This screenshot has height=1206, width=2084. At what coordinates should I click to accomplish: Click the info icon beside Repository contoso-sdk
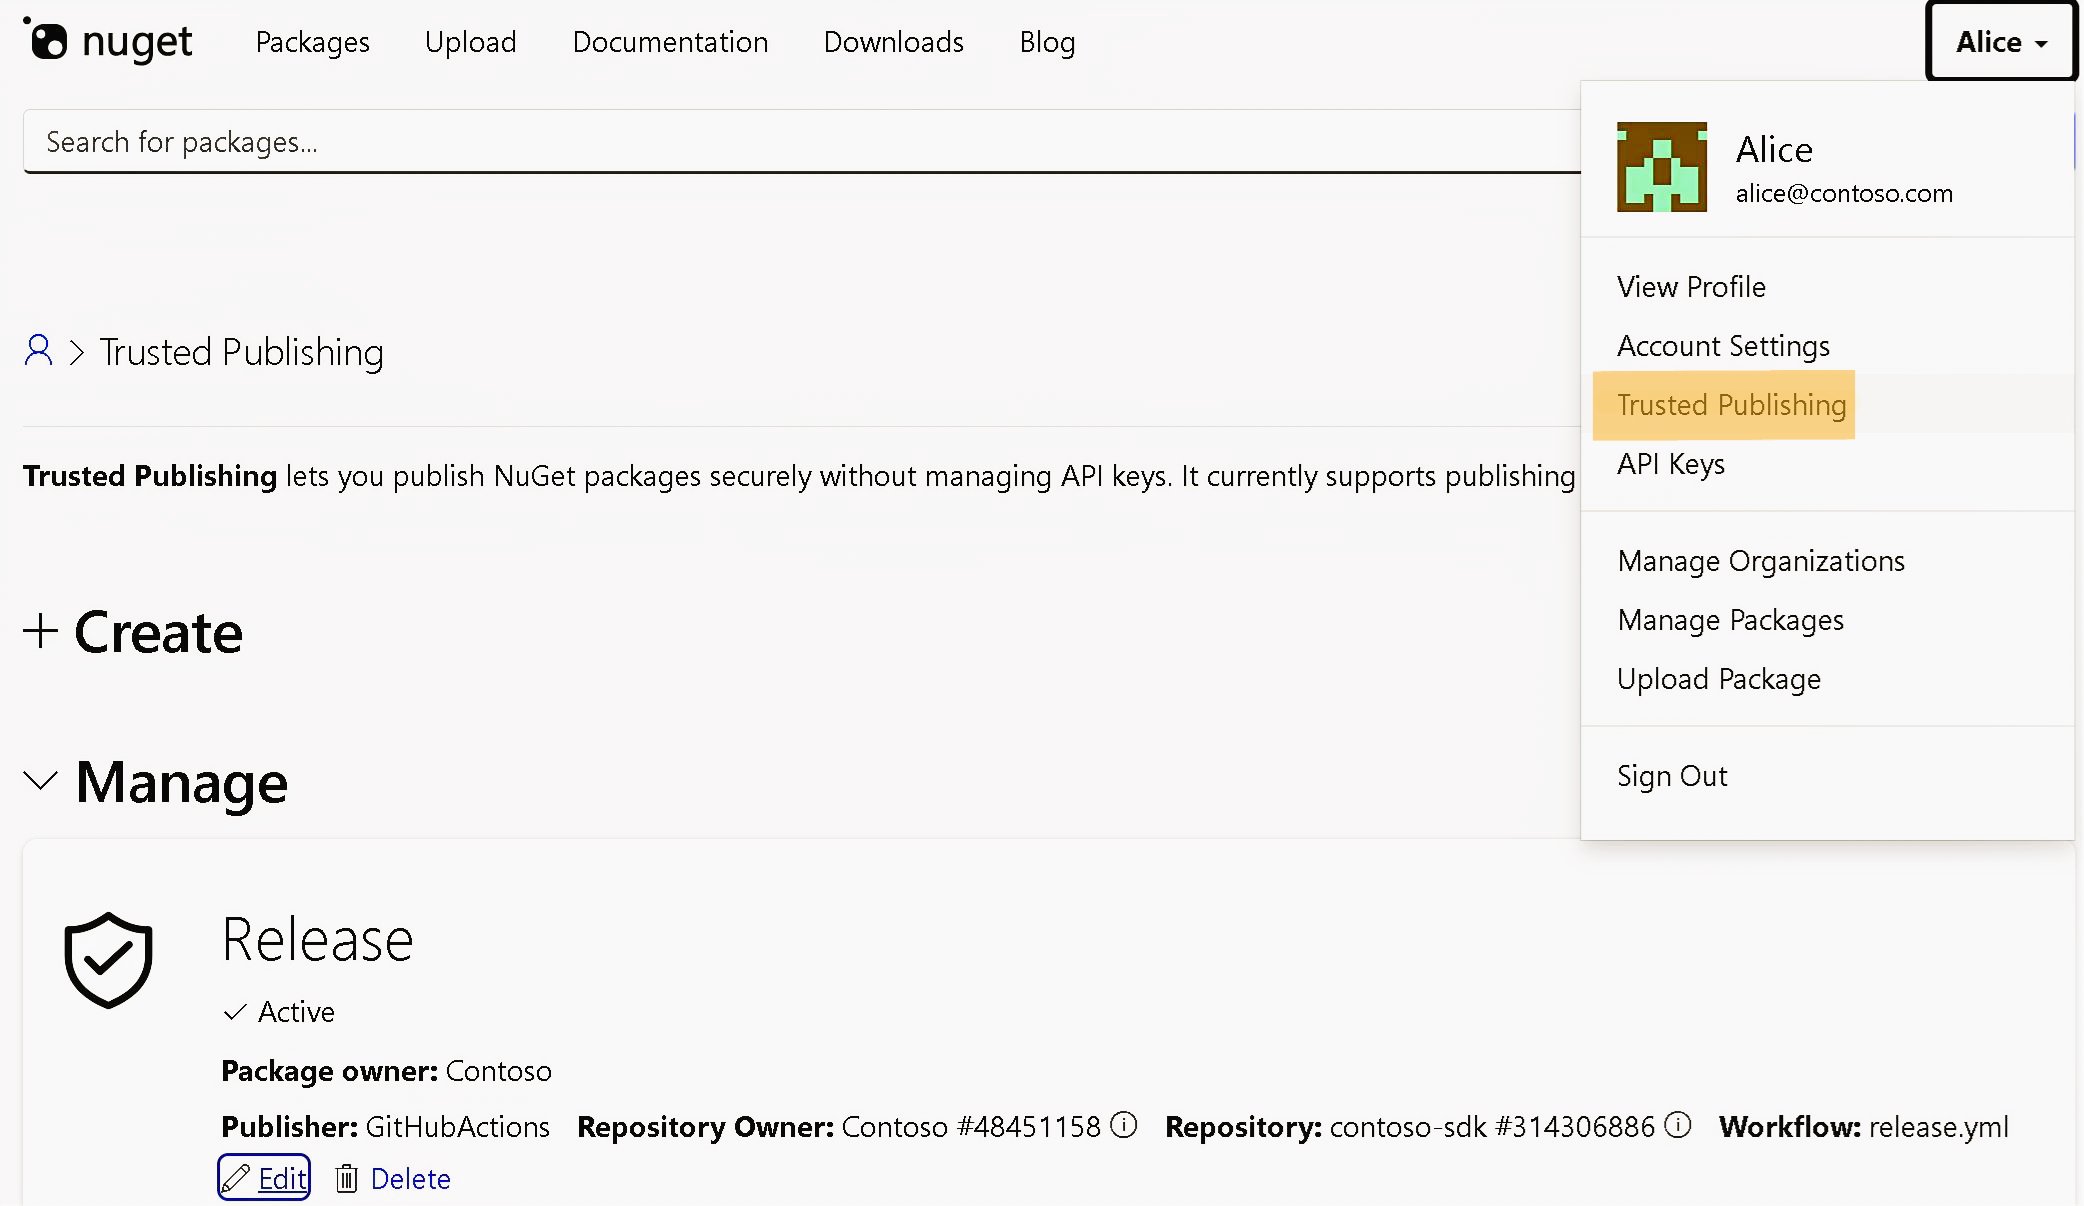tap(1678, 1123)
